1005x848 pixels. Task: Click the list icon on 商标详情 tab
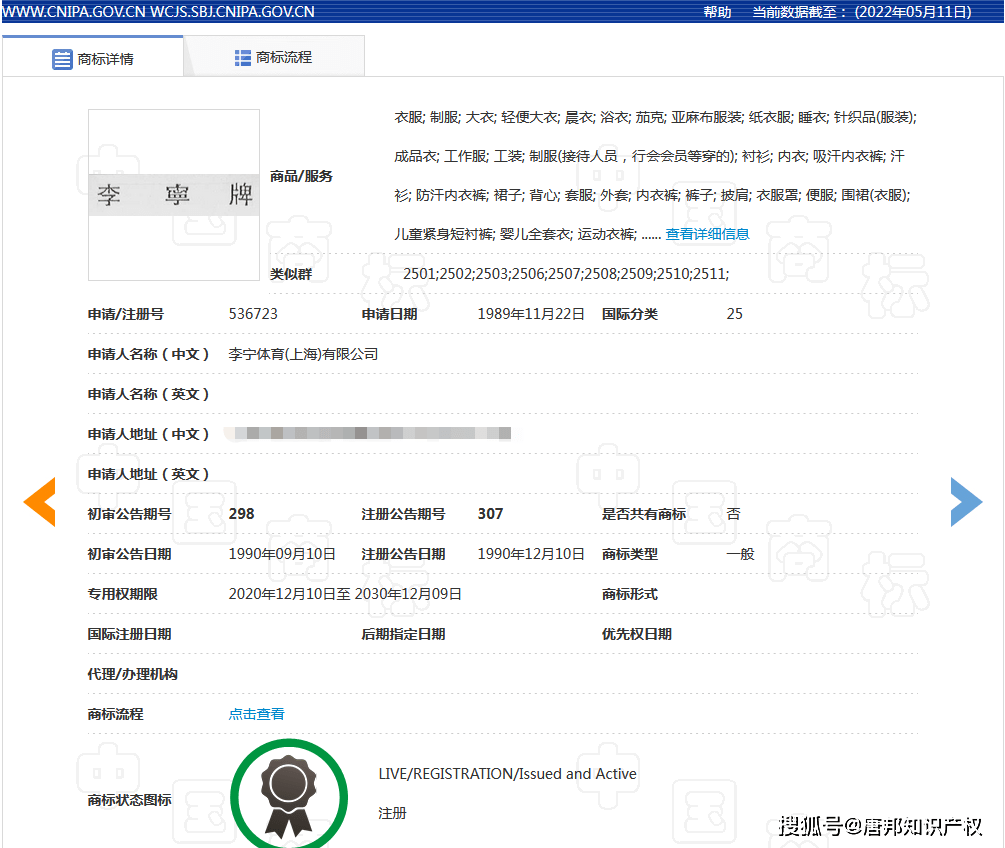pyautogui.click(x=62, y=59)
